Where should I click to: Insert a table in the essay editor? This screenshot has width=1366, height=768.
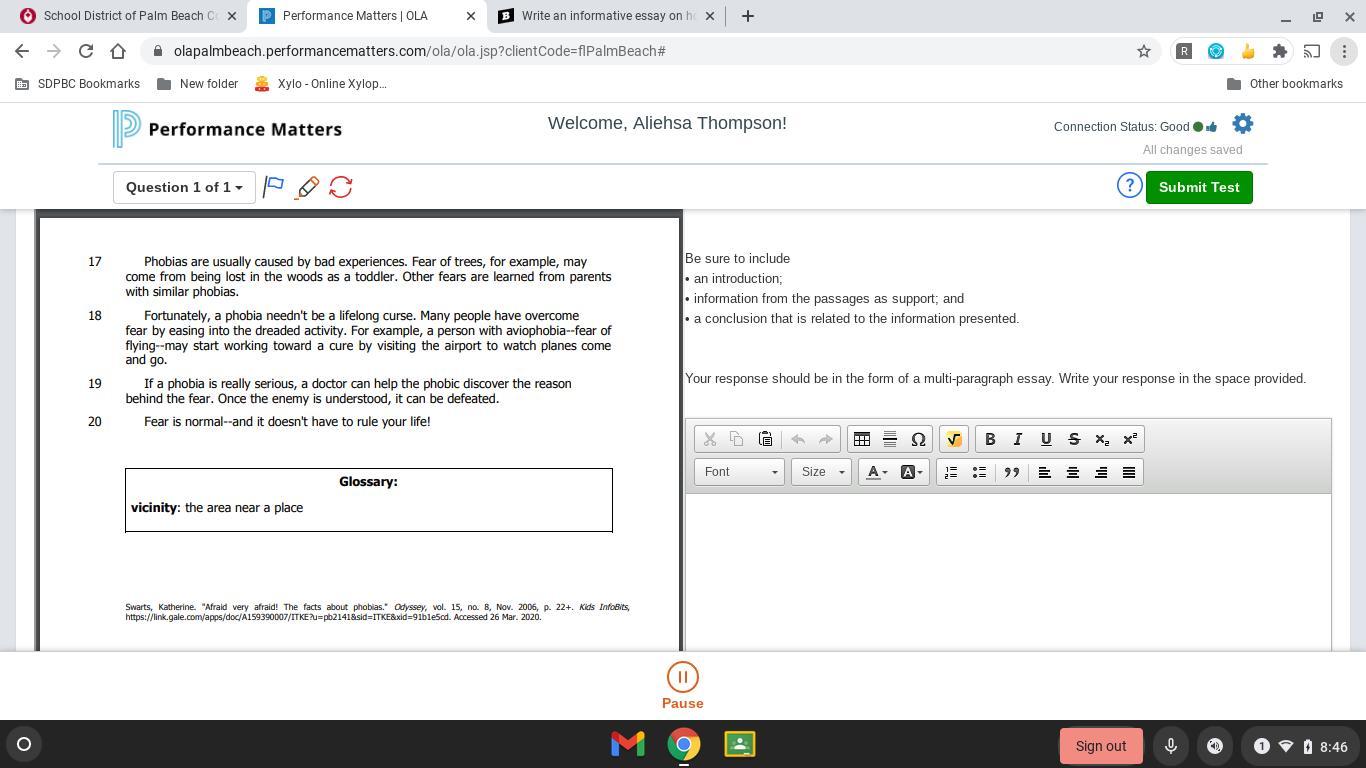[862, 439]
